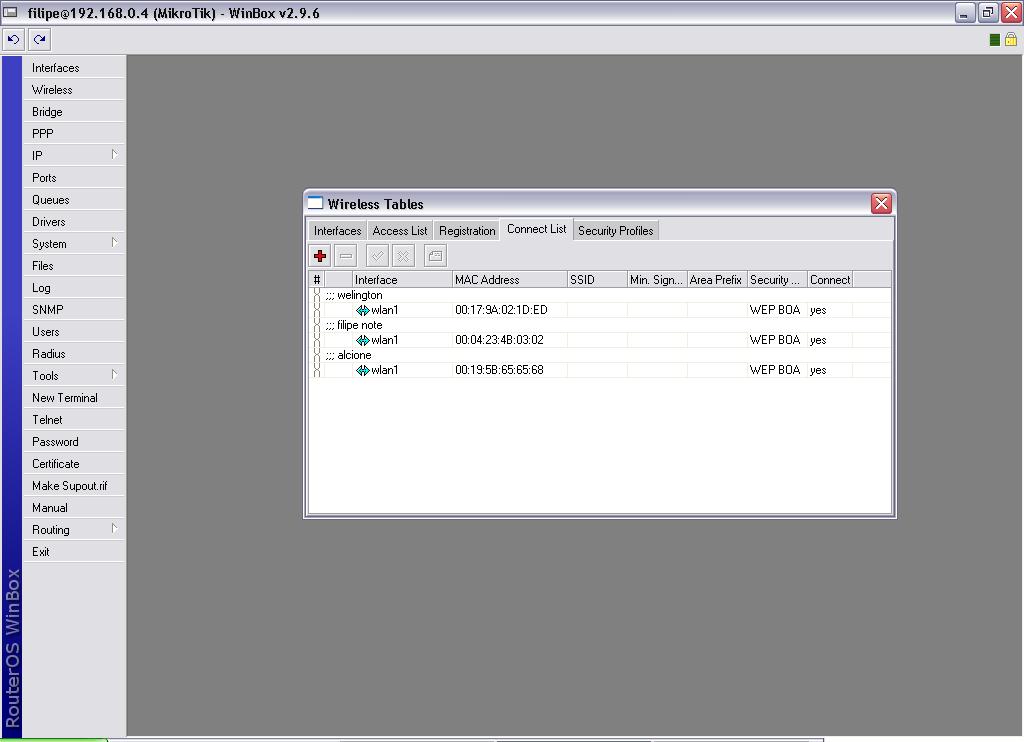Open Users in the sidebar menu
The width and height of the screenshot is (1024, 742).
[74, 332]
